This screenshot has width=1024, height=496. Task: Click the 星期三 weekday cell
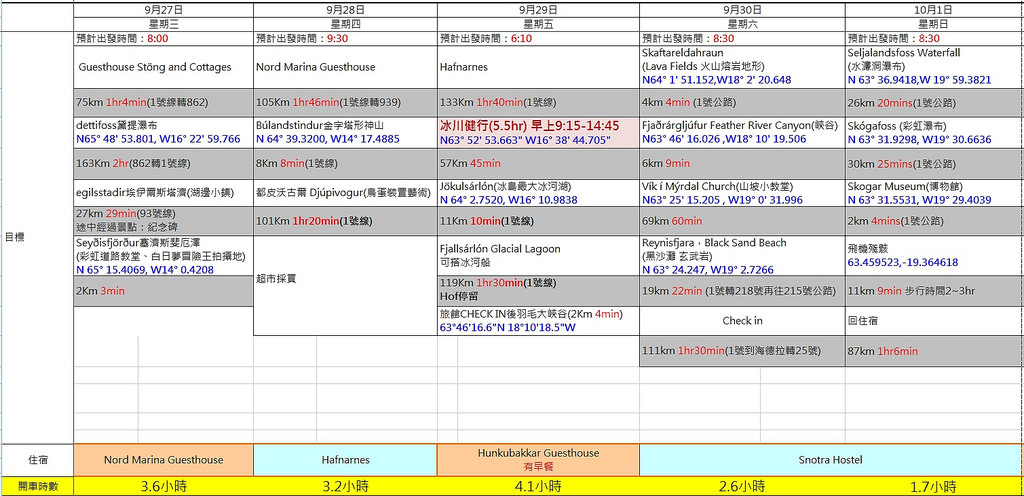point(163,24)
